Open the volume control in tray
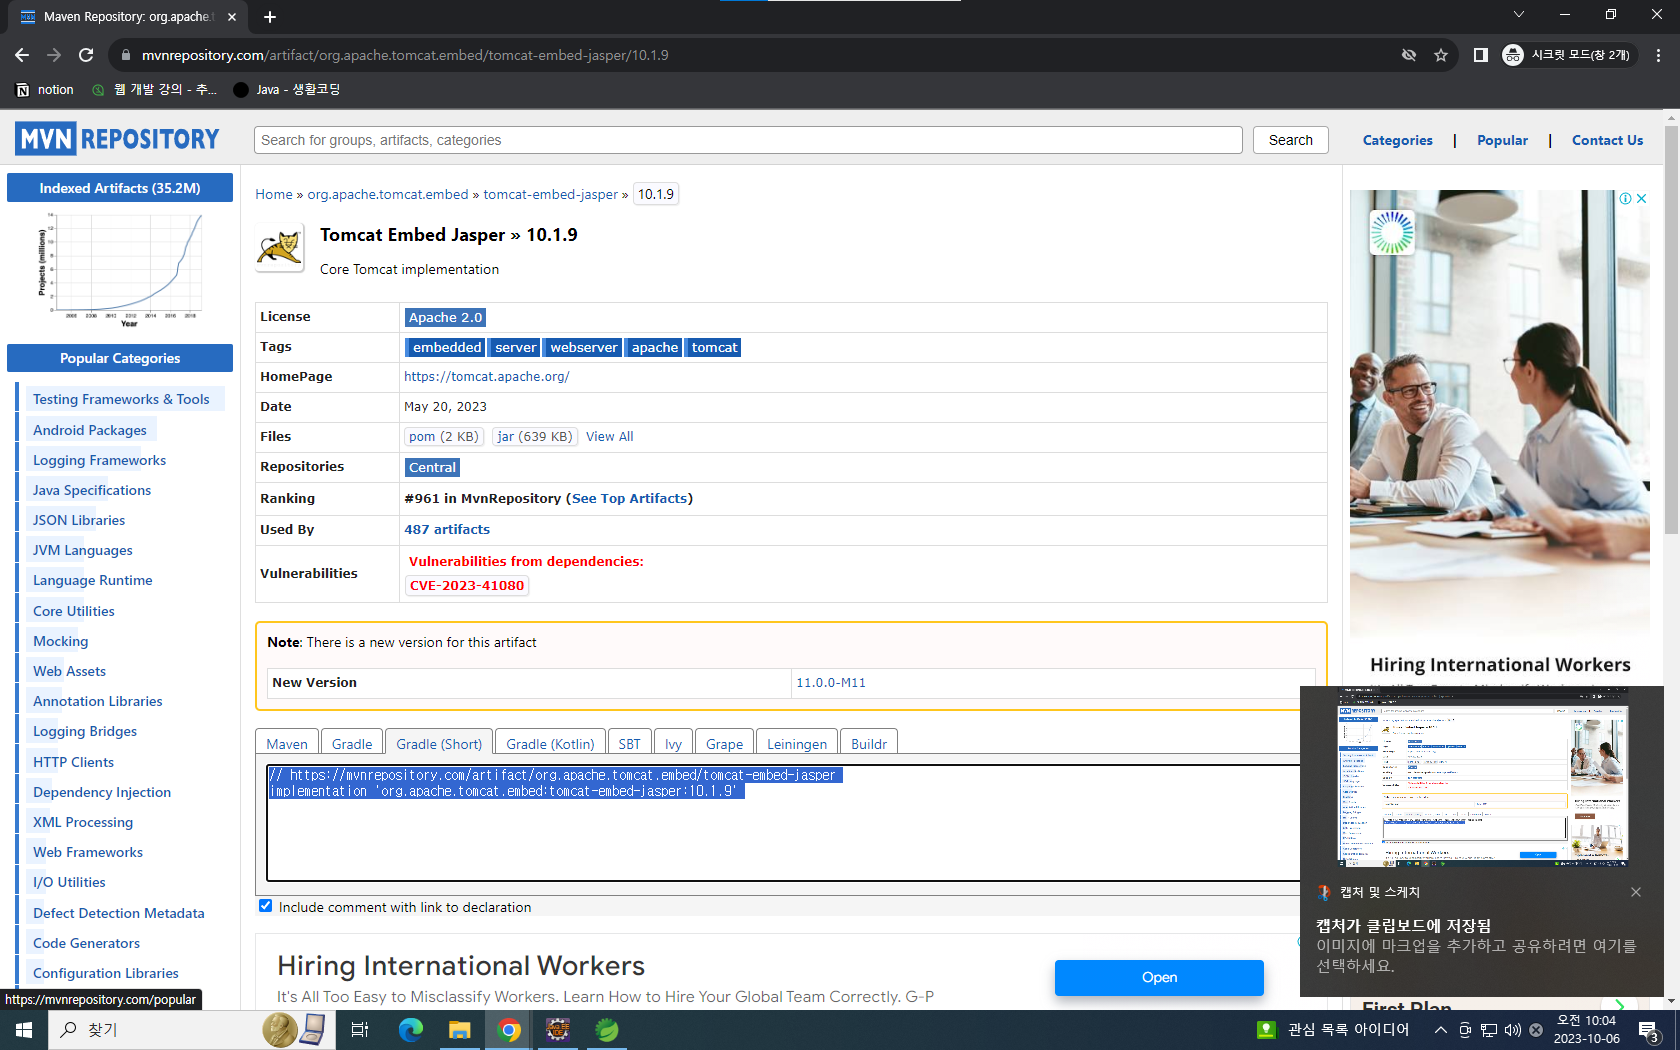This screenshot has width=1680, height=1050. [x=1512, y=1030]
